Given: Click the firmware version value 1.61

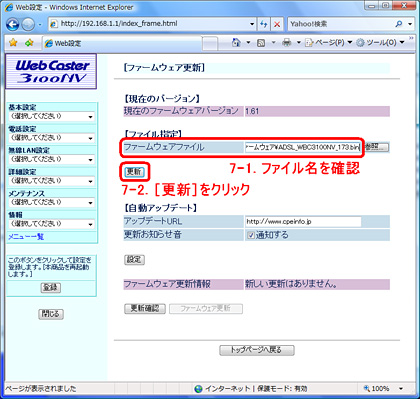Looking at the screenshot, I should (x=252, y=111).
